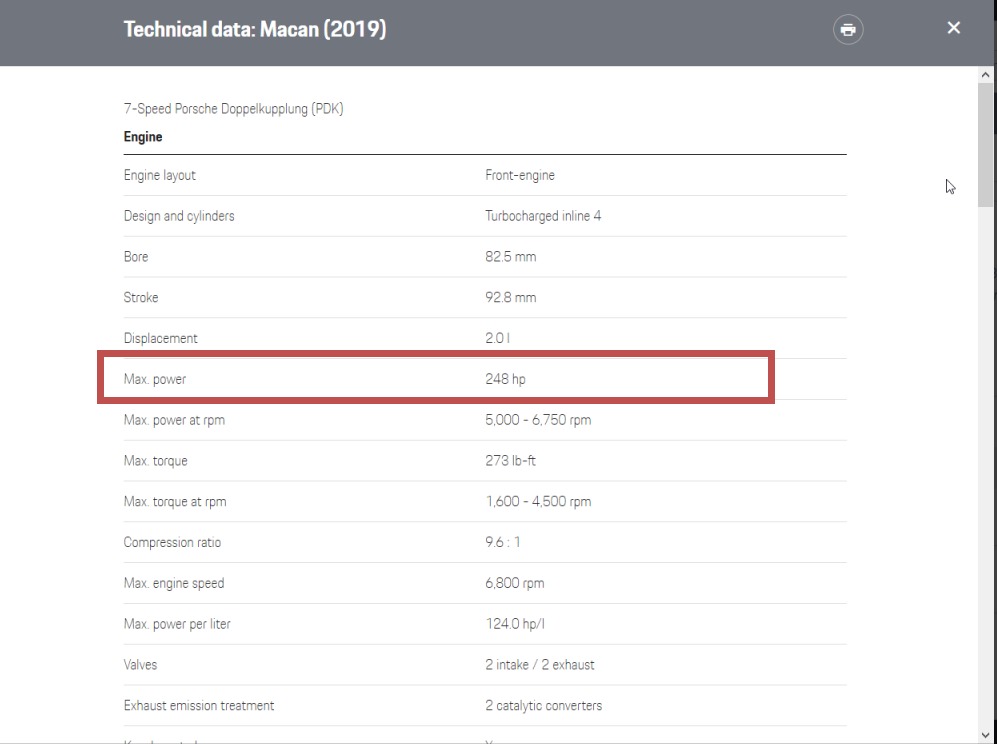Screen dimensions: 997x744
Task: Click the '82.5 mm' value
Action: pyautogui.click(x=511, y=257)
